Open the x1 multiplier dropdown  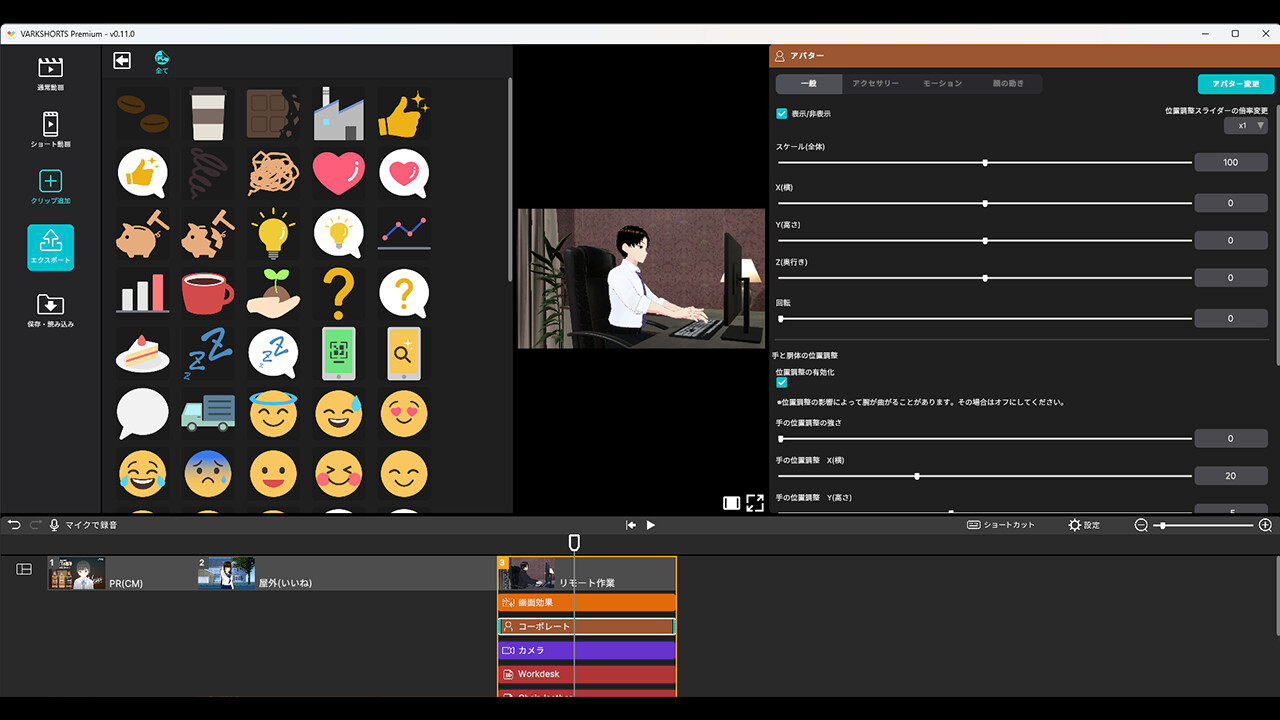1247,124
